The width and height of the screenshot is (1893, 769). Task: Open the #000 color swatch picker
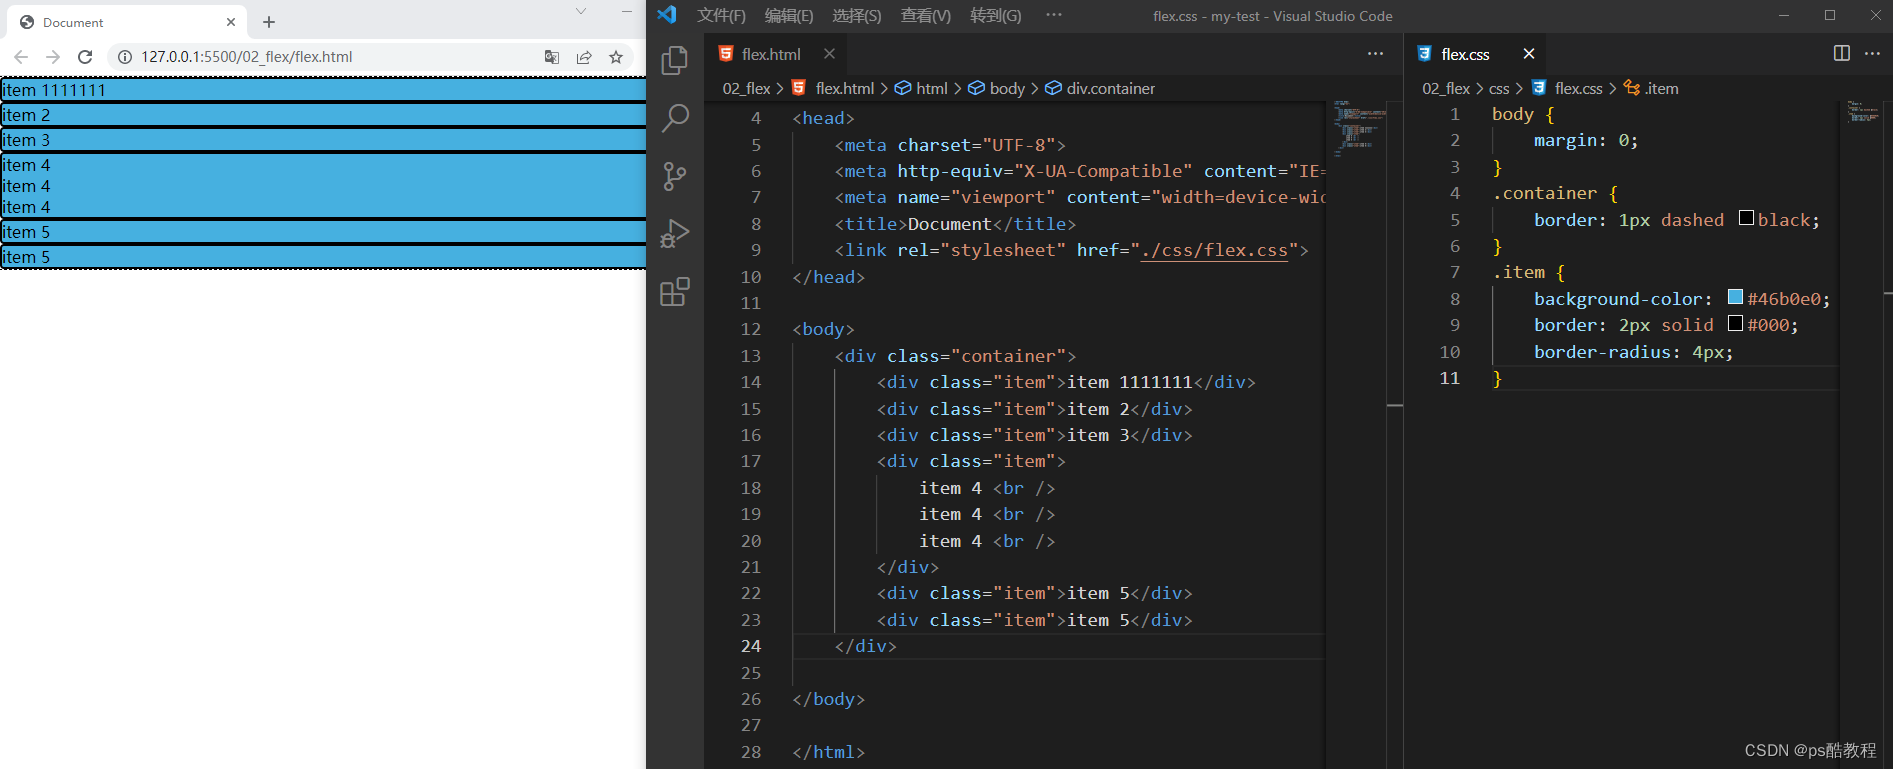[x=1736, y=323]
